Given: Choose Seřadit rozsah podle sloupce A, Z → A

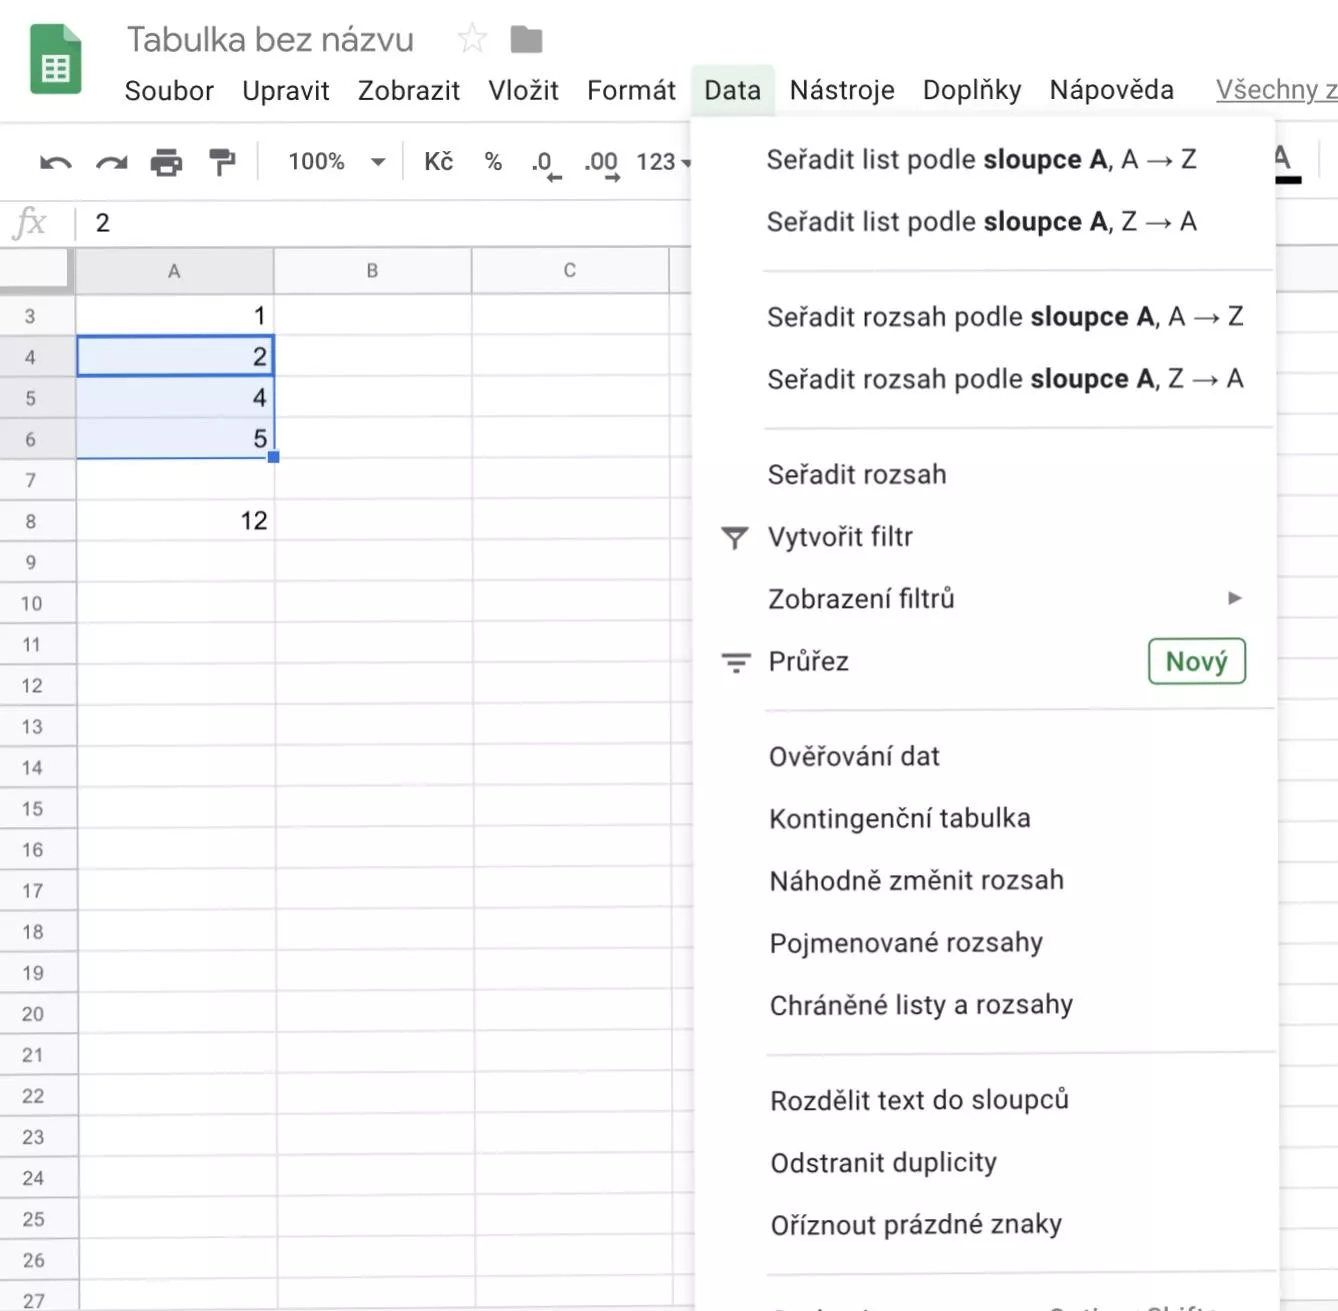Looking at the screenshot, I should pyautogui.click(x=1005, y=379).
